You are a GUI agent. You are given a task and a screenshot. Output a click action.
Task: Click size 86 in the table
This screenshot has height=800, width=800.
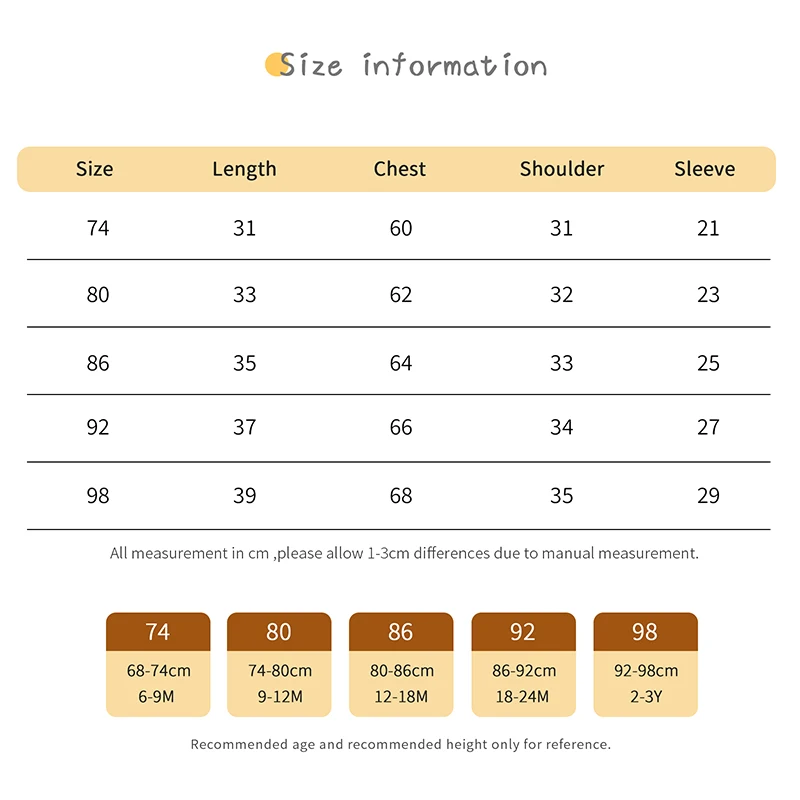(98, 363)
